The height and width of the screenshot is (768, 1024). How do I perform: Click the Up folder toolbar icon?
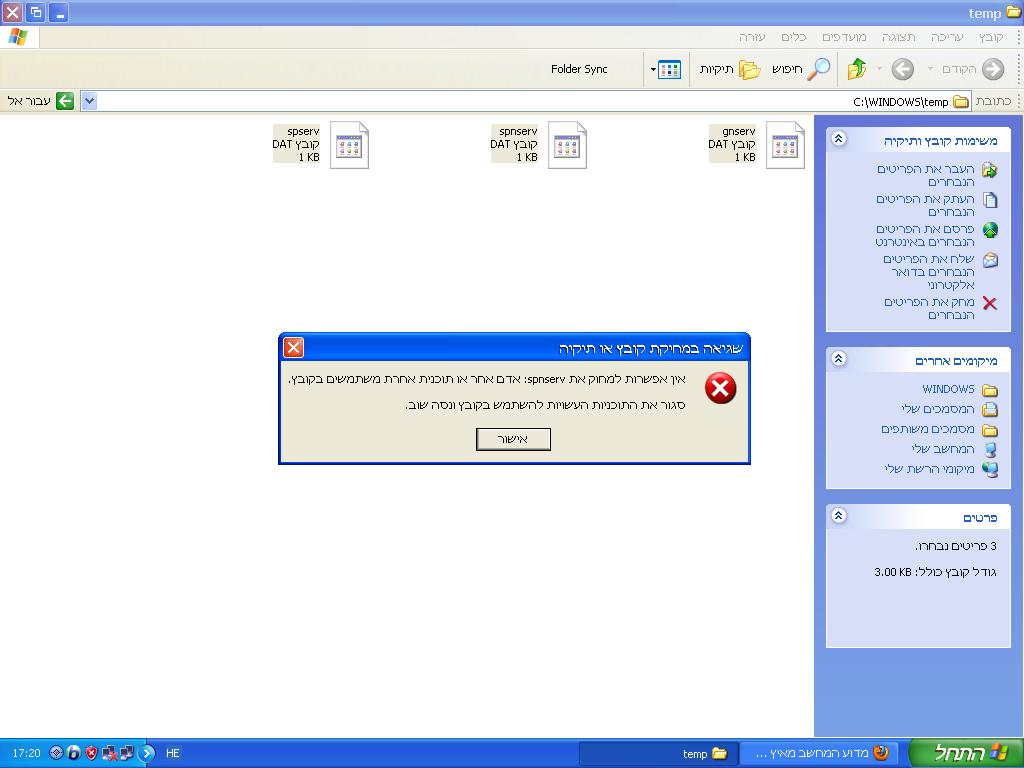click(857, 69)
